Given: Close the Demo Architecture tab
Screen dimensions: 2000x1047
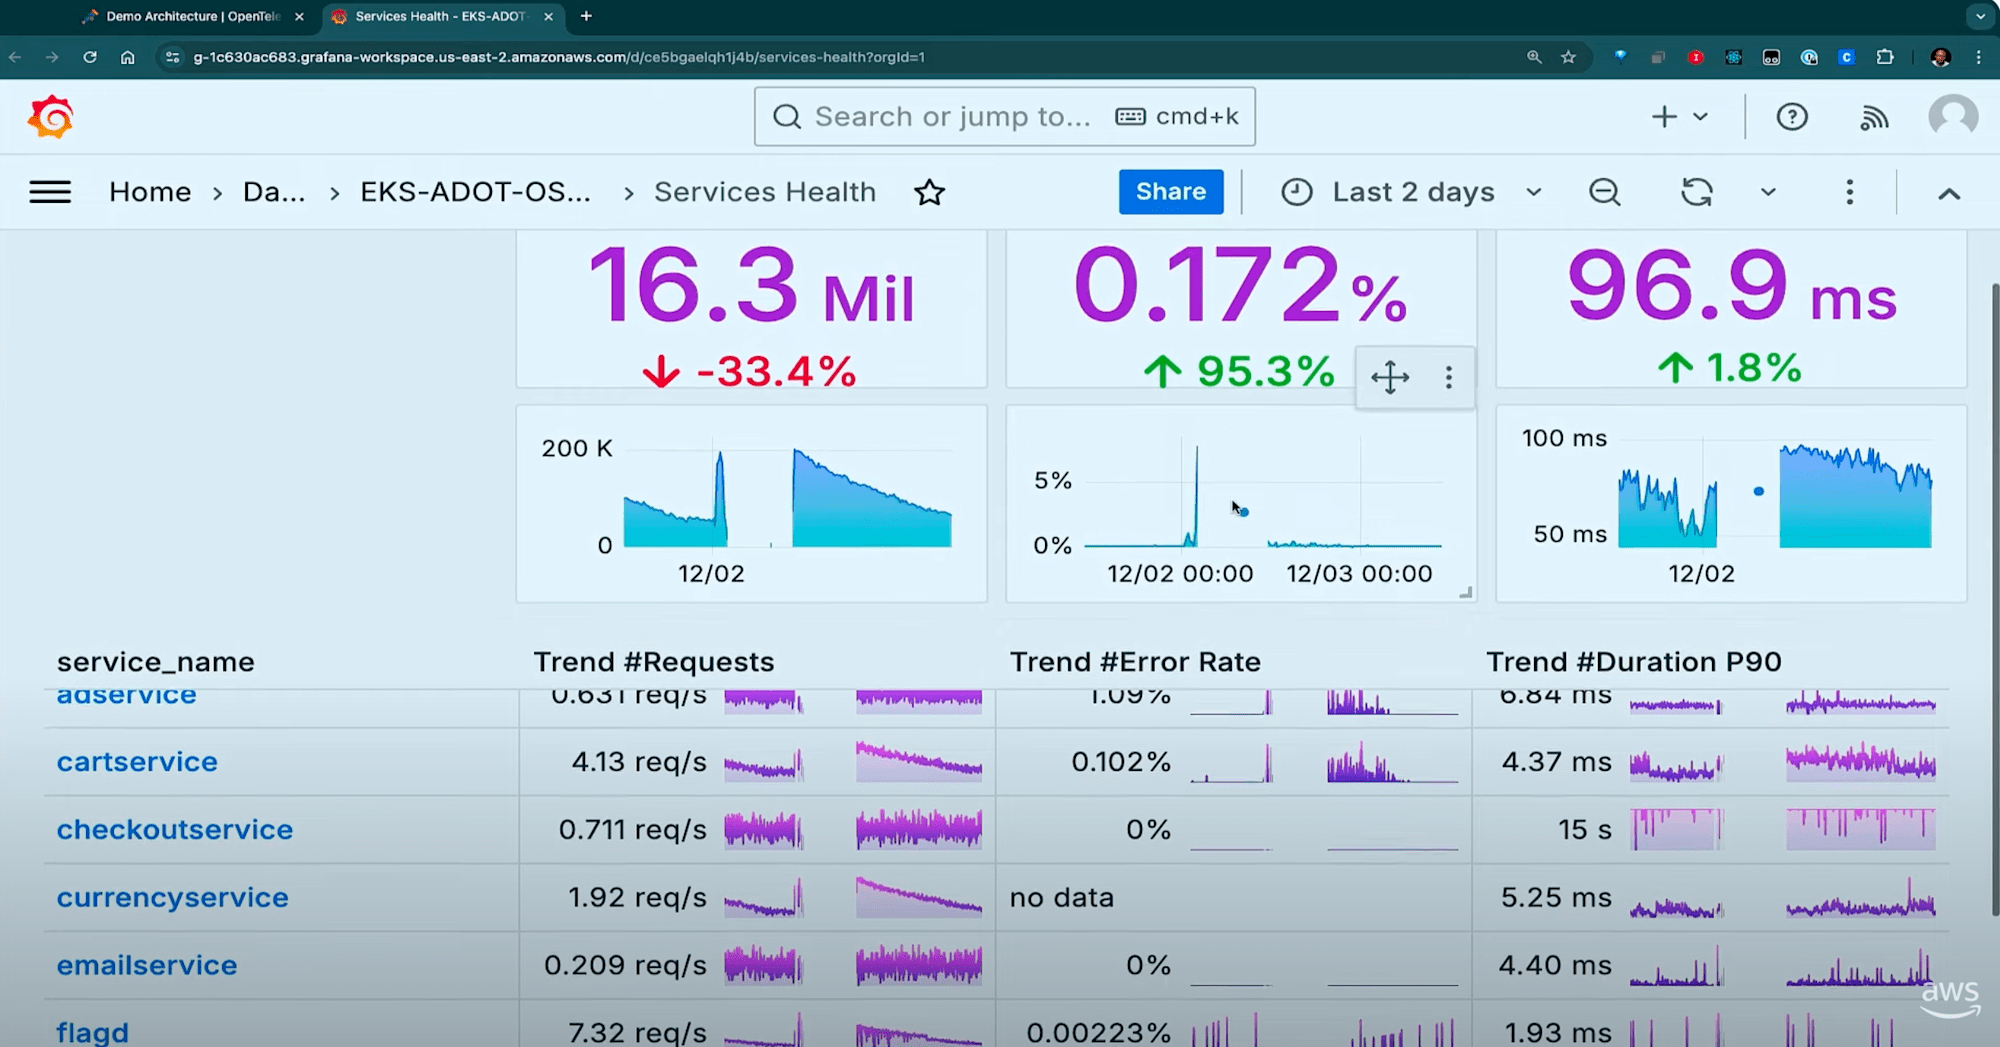Looking at the screenshot, I should (299, 16).
